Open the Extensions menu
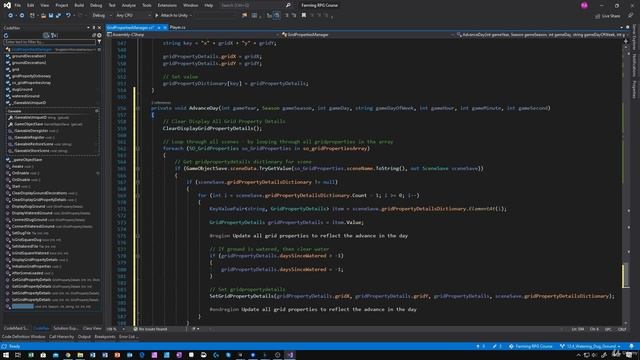This screenshot has width=640, height=360. (x=167, y=5)
